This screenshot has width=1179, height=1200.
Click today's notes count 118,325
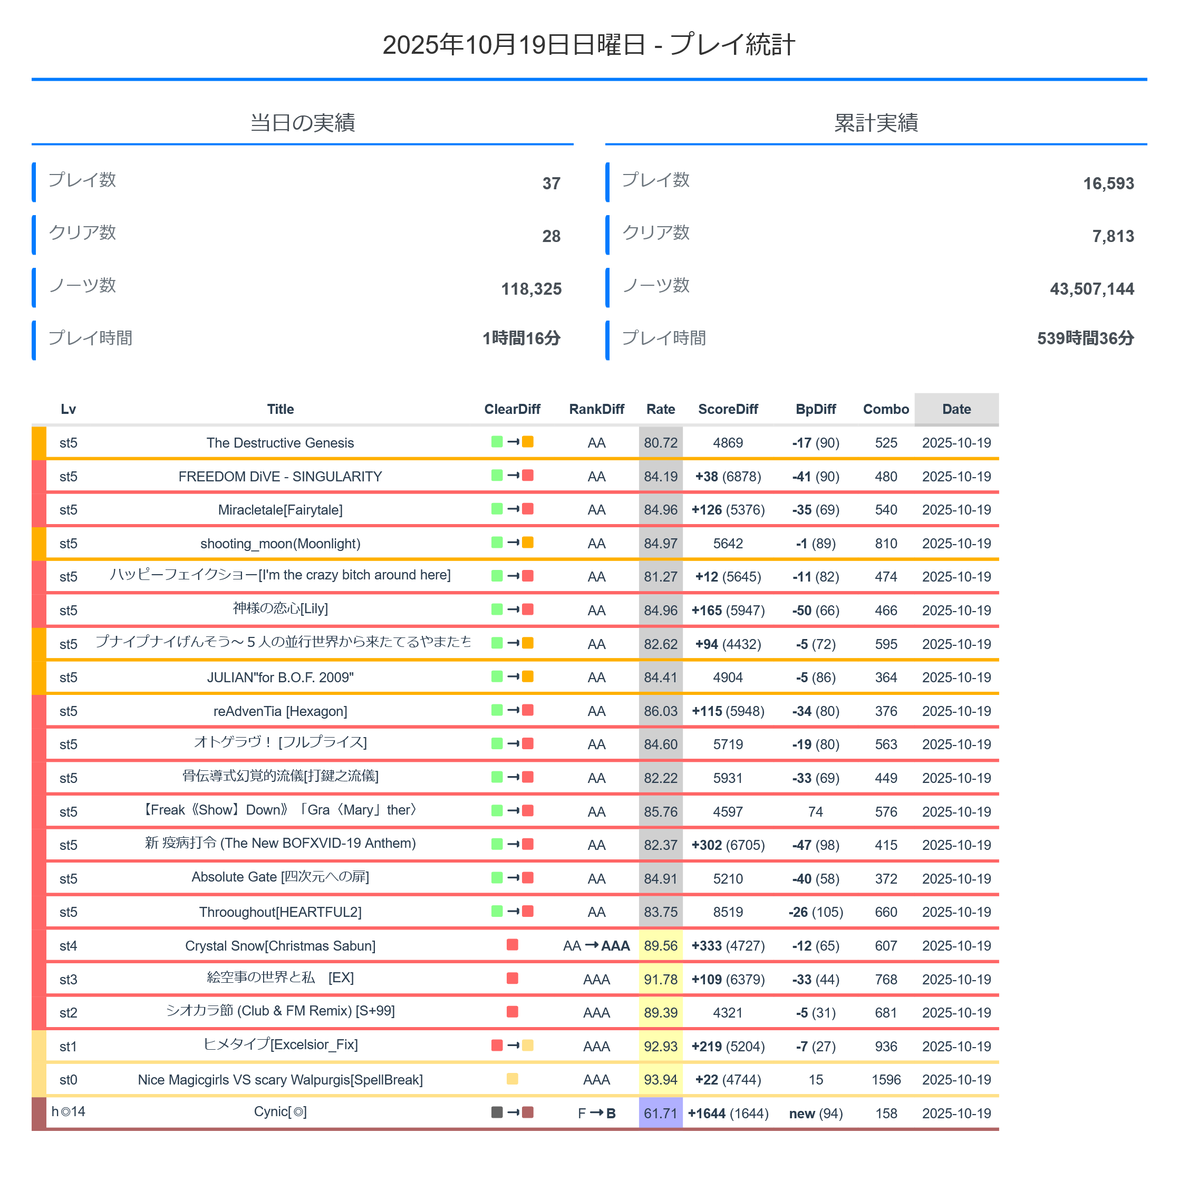531,289
